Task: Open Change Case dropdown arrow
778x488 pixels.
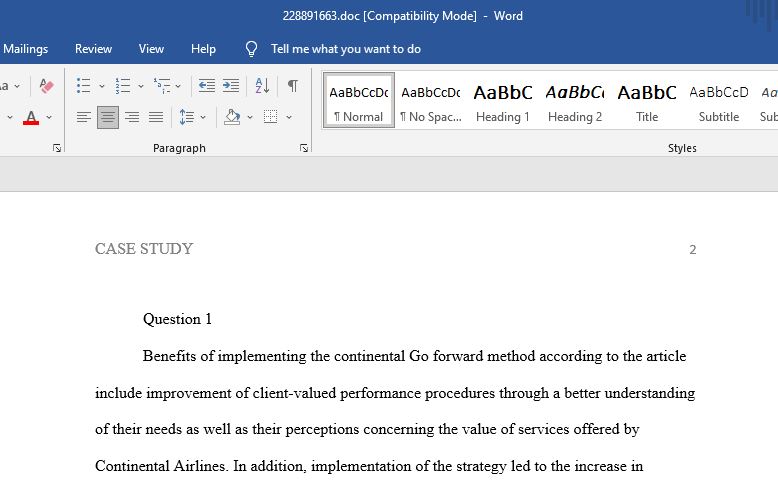Action: 17,86
